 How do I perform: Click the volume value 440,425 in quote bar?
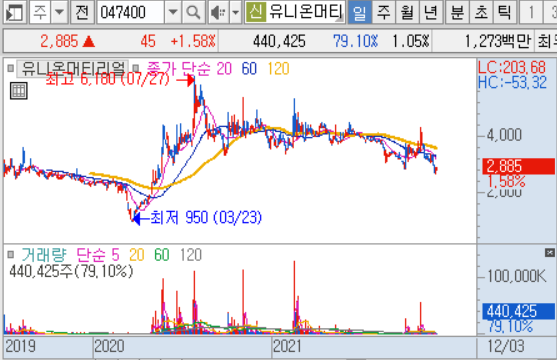279,41
